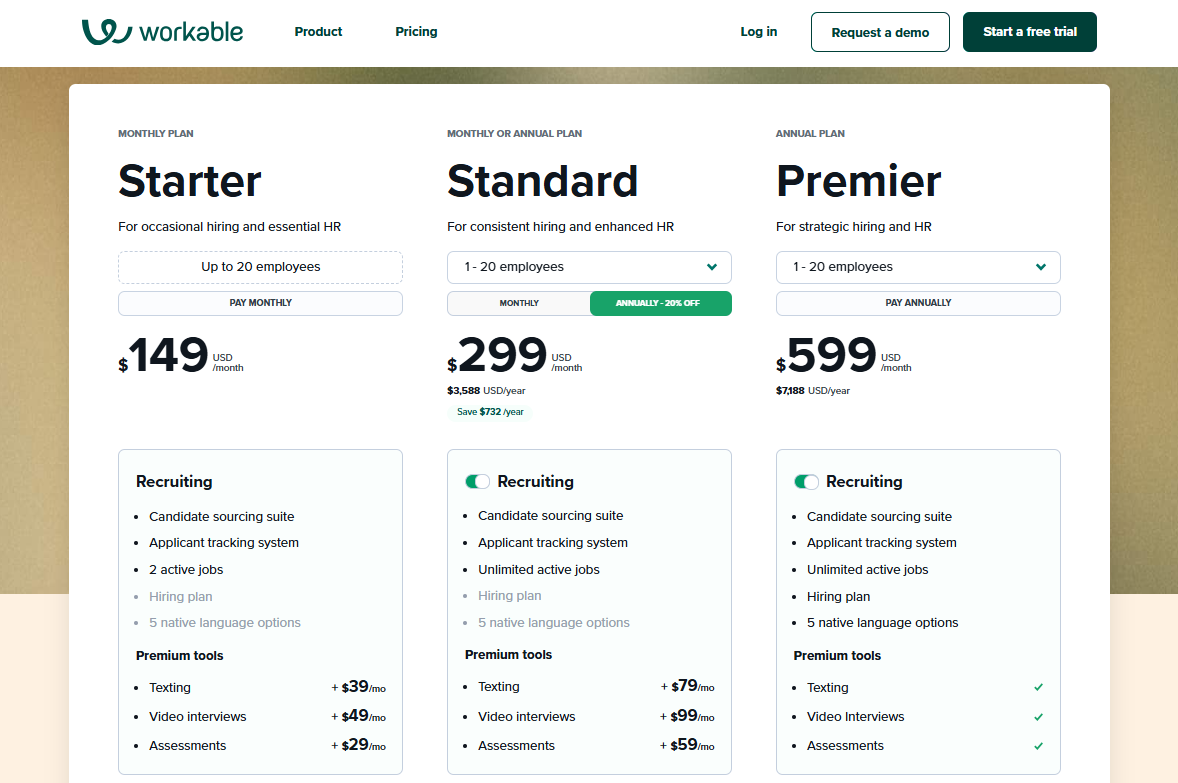Click the Workable logo icon

[106, 32]
